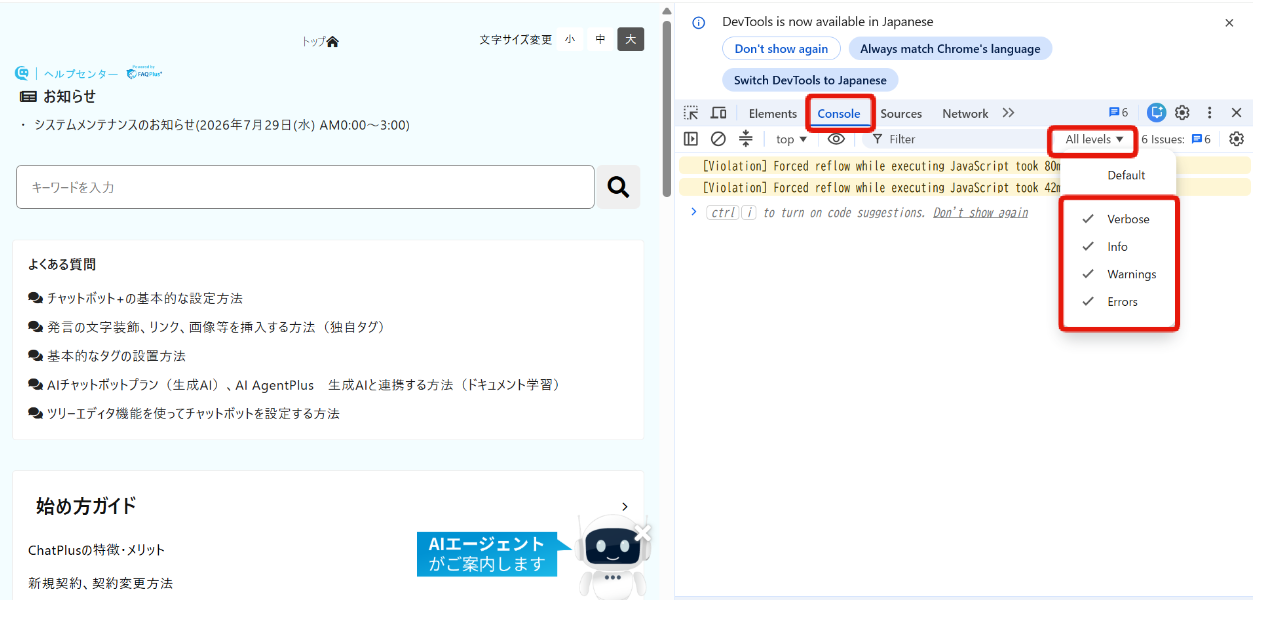
Task: Click the info icon in the language notice
Action: point(699,22)
